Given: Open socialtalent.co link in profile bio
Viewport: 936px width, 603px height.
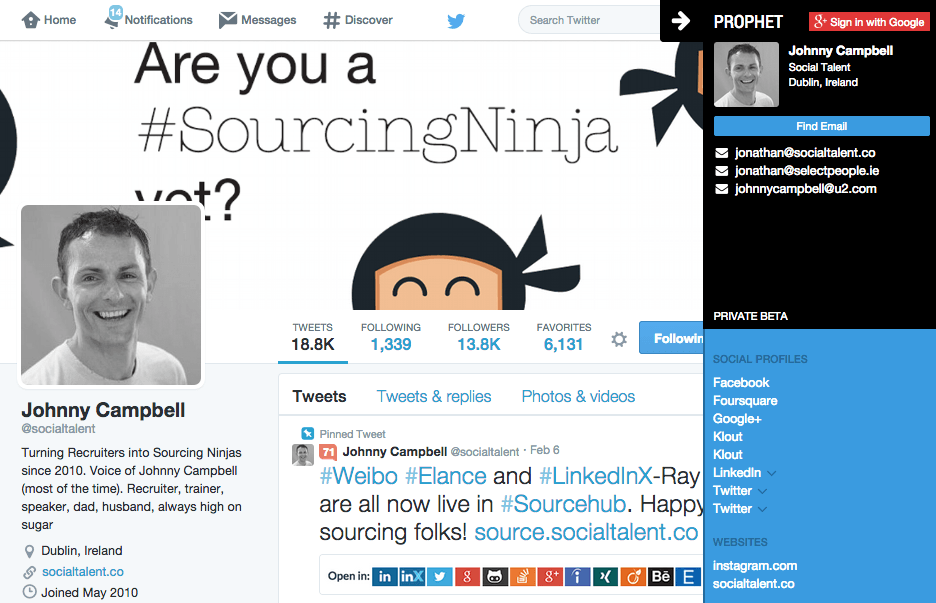Looking at the screenshot, I should click(83, 571).
